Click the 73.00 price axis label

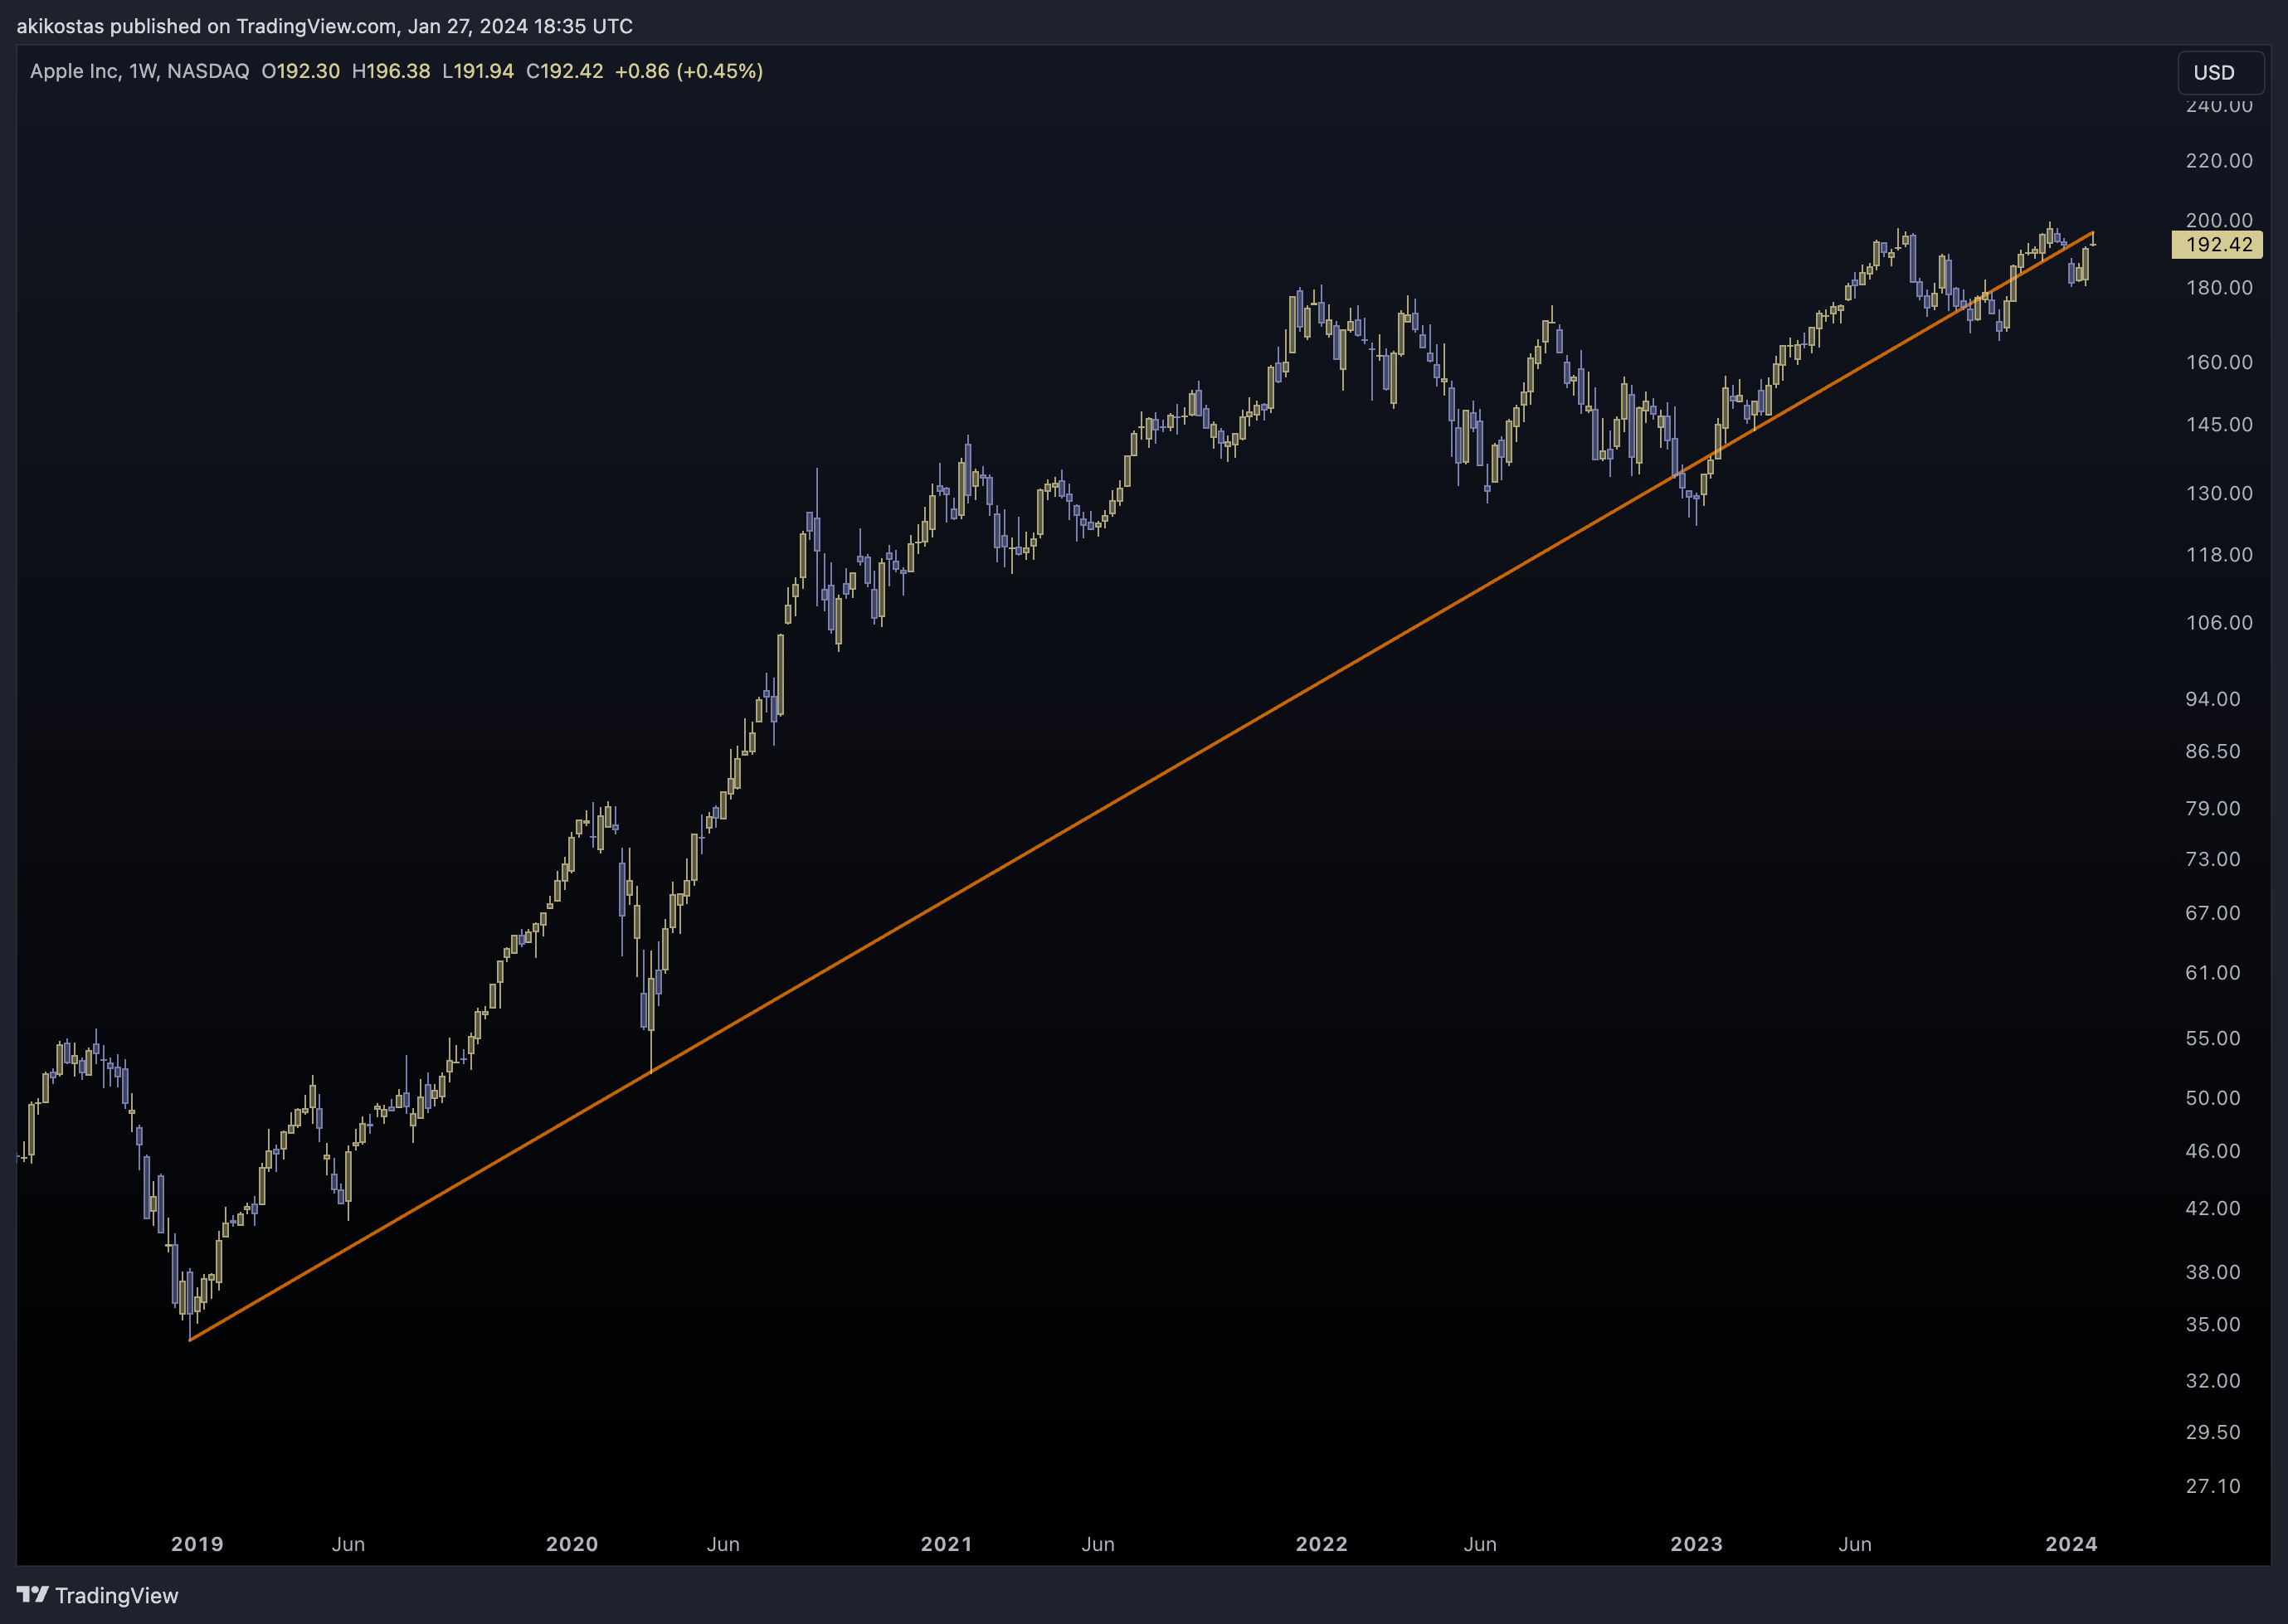[2213, 859]
